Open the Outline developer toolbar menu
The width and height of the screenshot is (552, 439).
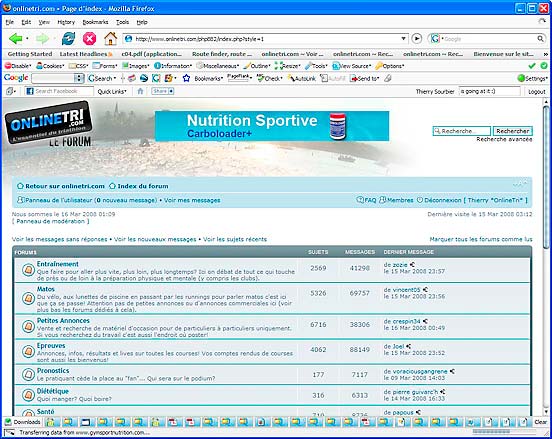click(257, 66)
